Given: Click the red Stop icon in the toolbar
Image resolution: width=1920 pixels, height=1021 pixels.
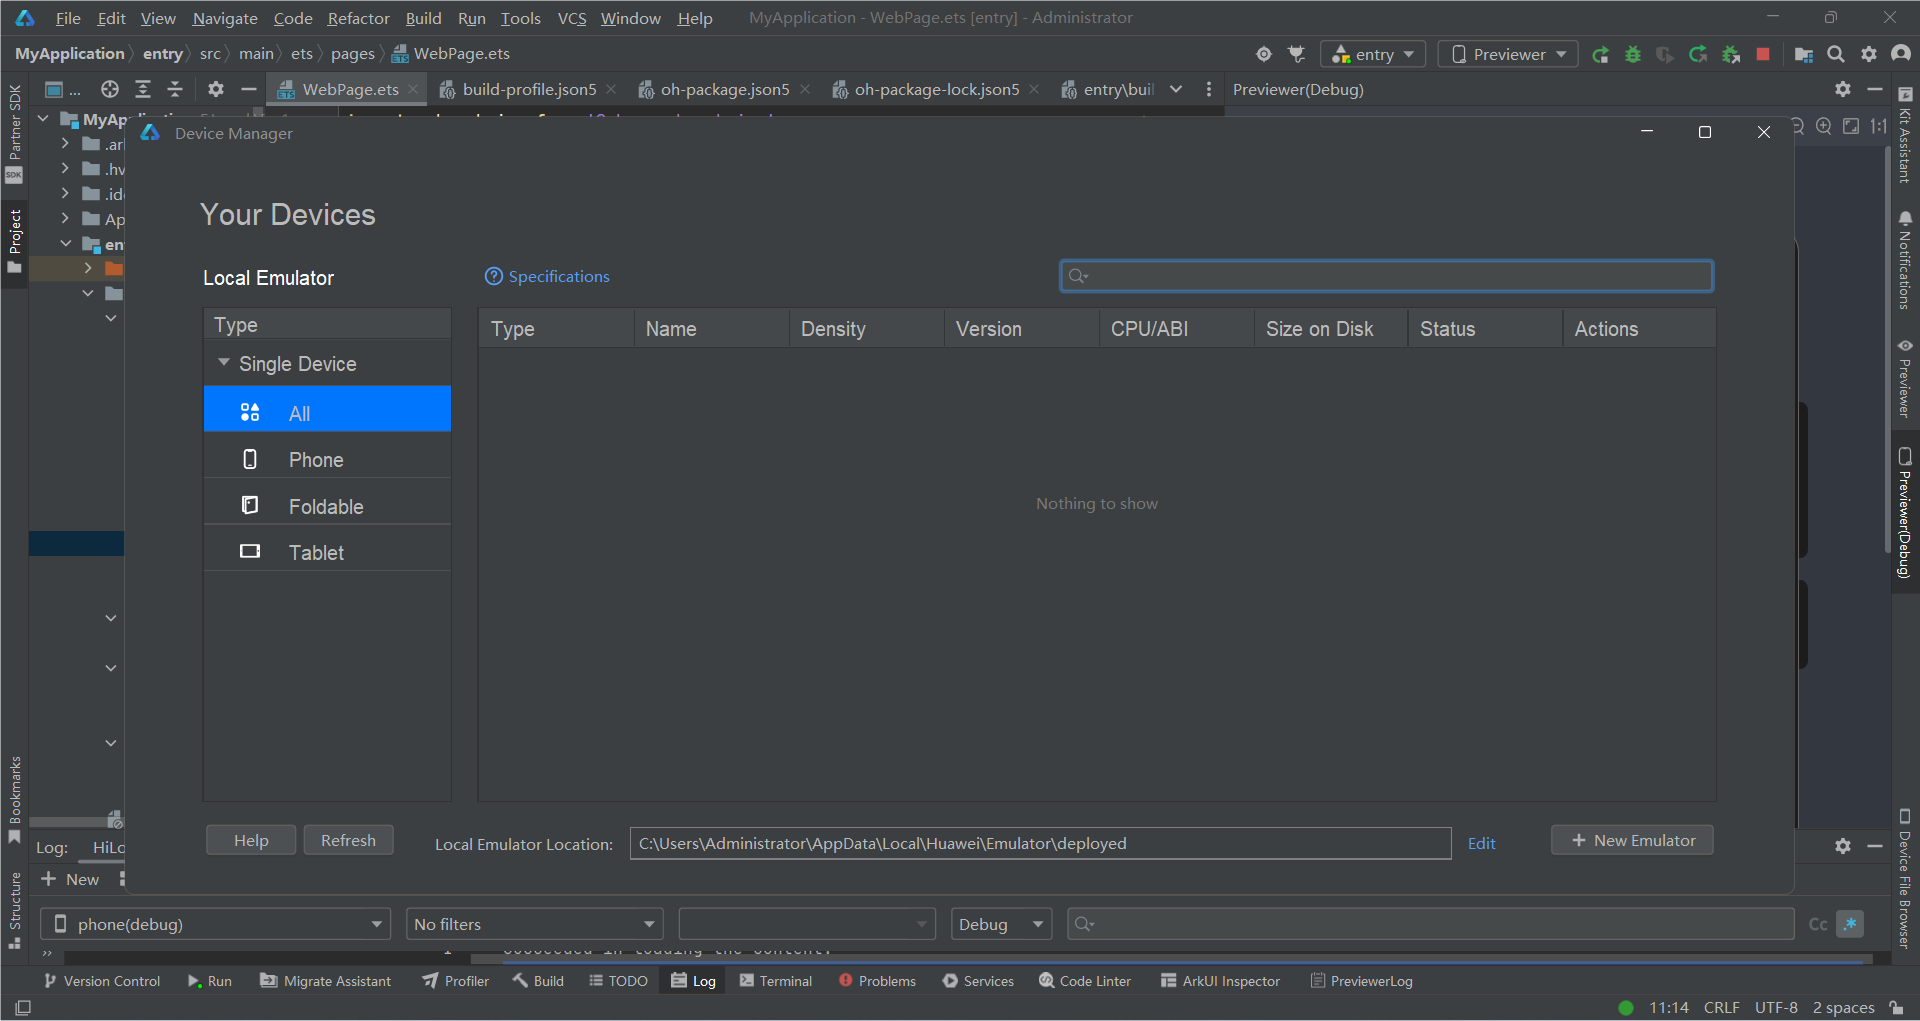Looking at the screenshot, I should [1763, 54].
